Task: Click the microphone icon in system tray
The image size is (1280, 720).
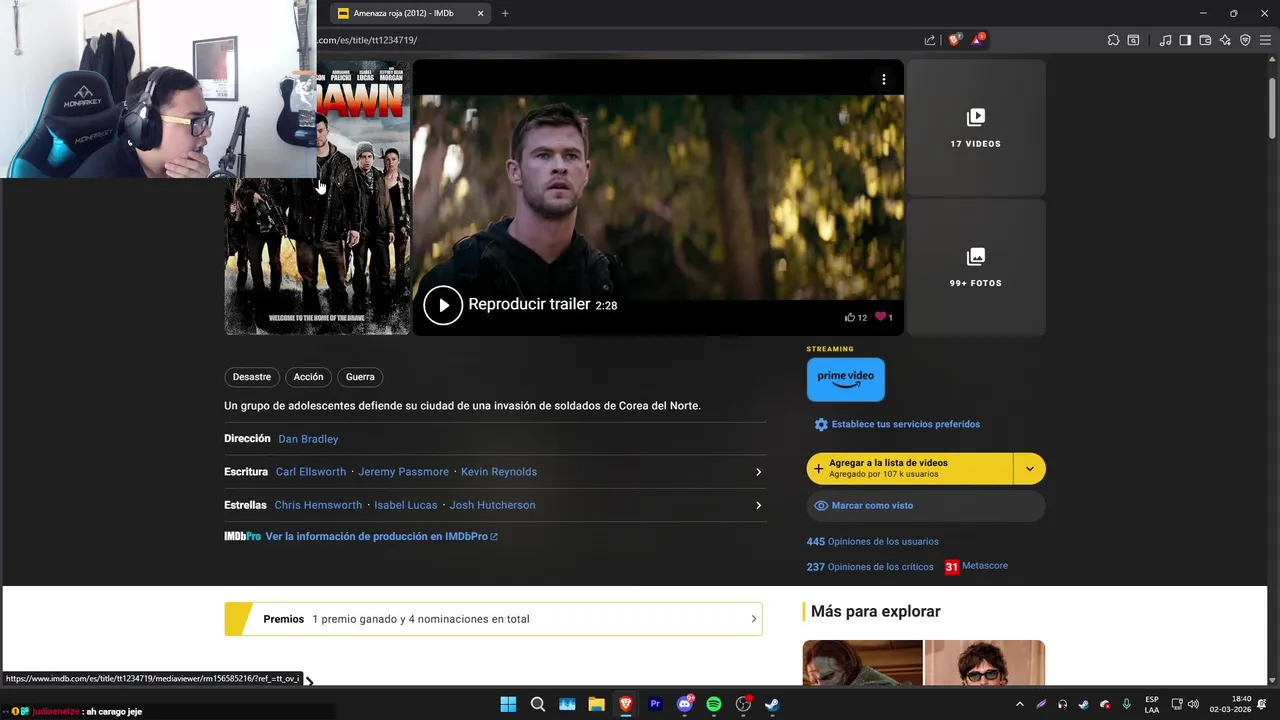Action: click(x=1127, y=704)
